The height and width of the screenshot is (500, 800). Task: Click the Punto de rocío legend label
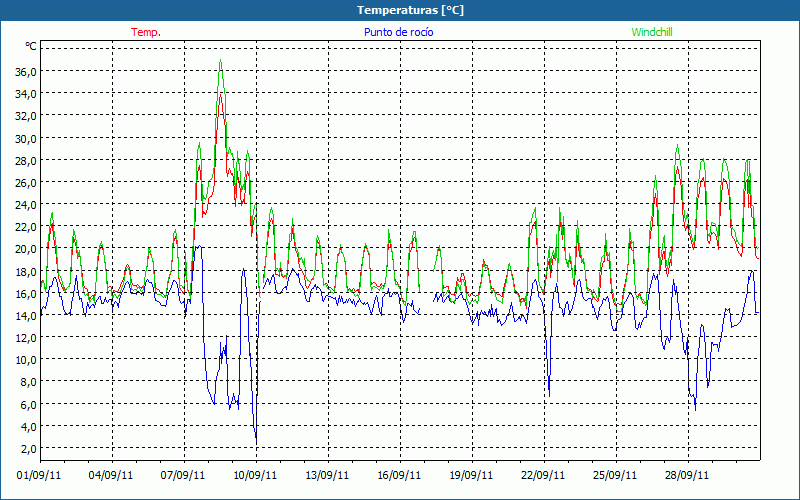point(398,32)
